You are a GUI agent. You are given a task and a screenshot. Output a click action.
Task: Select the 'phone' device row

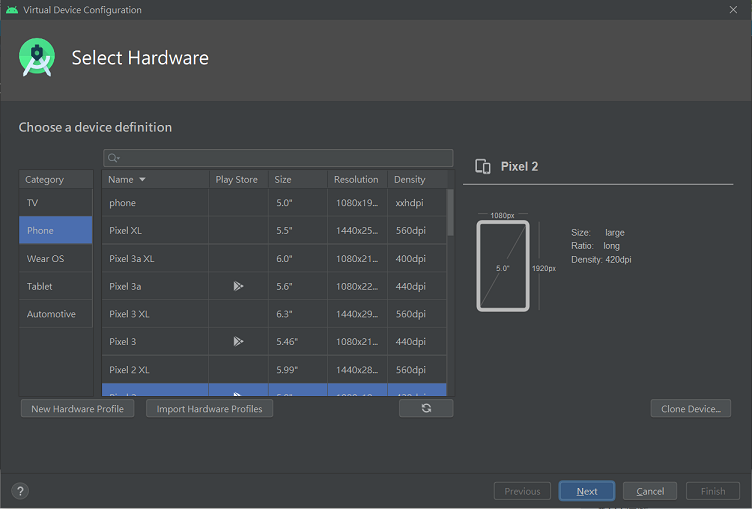tap(274, 202)
